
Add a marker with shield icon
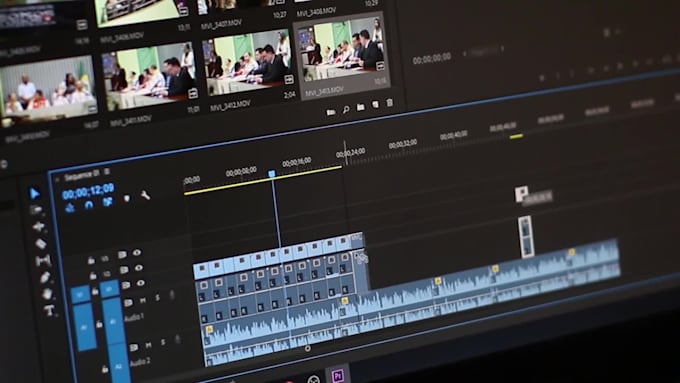click(127, 199)
